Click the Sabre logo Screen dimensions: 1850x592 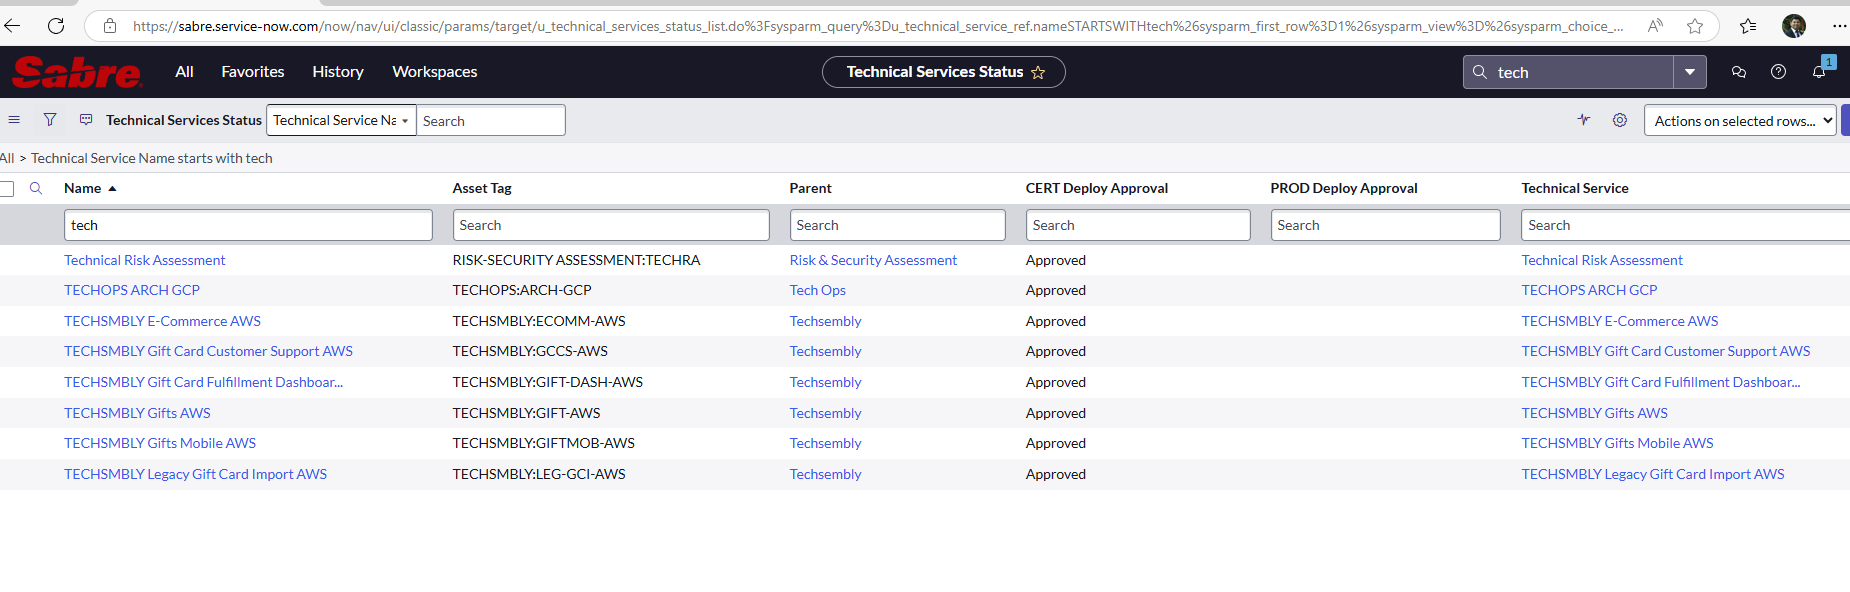pyautogui.click(x=76, y=72)
